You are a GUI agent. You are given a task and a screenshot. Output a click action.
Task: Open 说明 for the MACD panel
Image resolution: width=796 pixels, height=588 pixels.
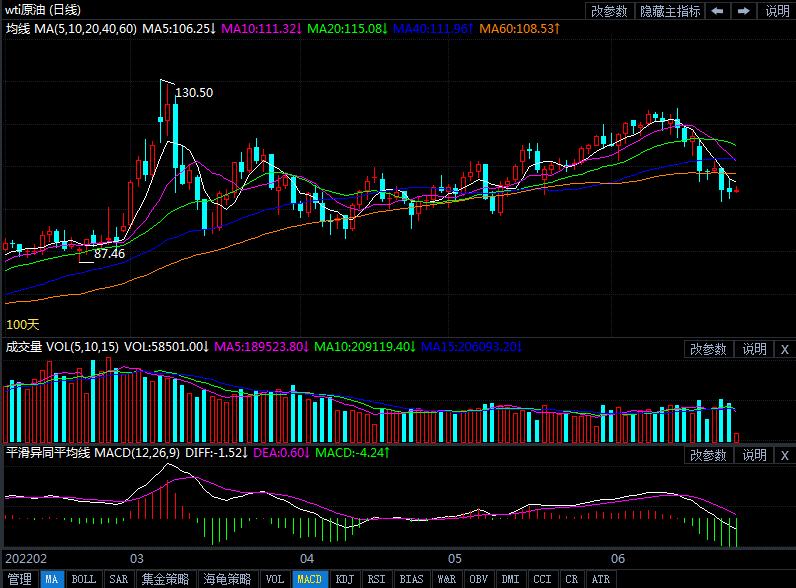754,455
